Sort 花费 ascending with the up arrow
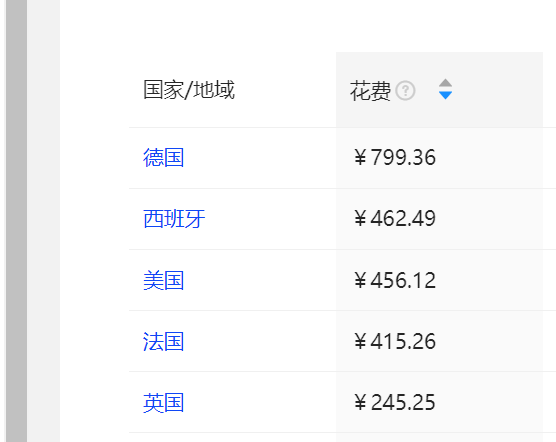This screenshot has width=556, height=442. coord(445,83)
